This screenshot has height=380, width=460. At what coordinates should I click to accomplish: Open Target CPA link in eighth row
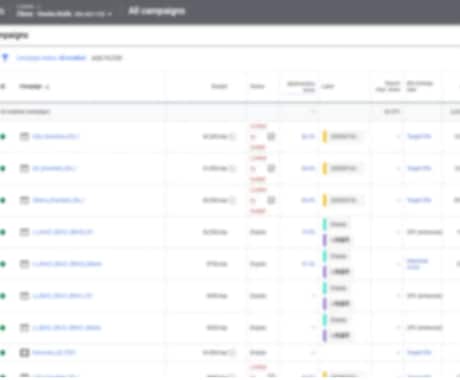point(419,352)
